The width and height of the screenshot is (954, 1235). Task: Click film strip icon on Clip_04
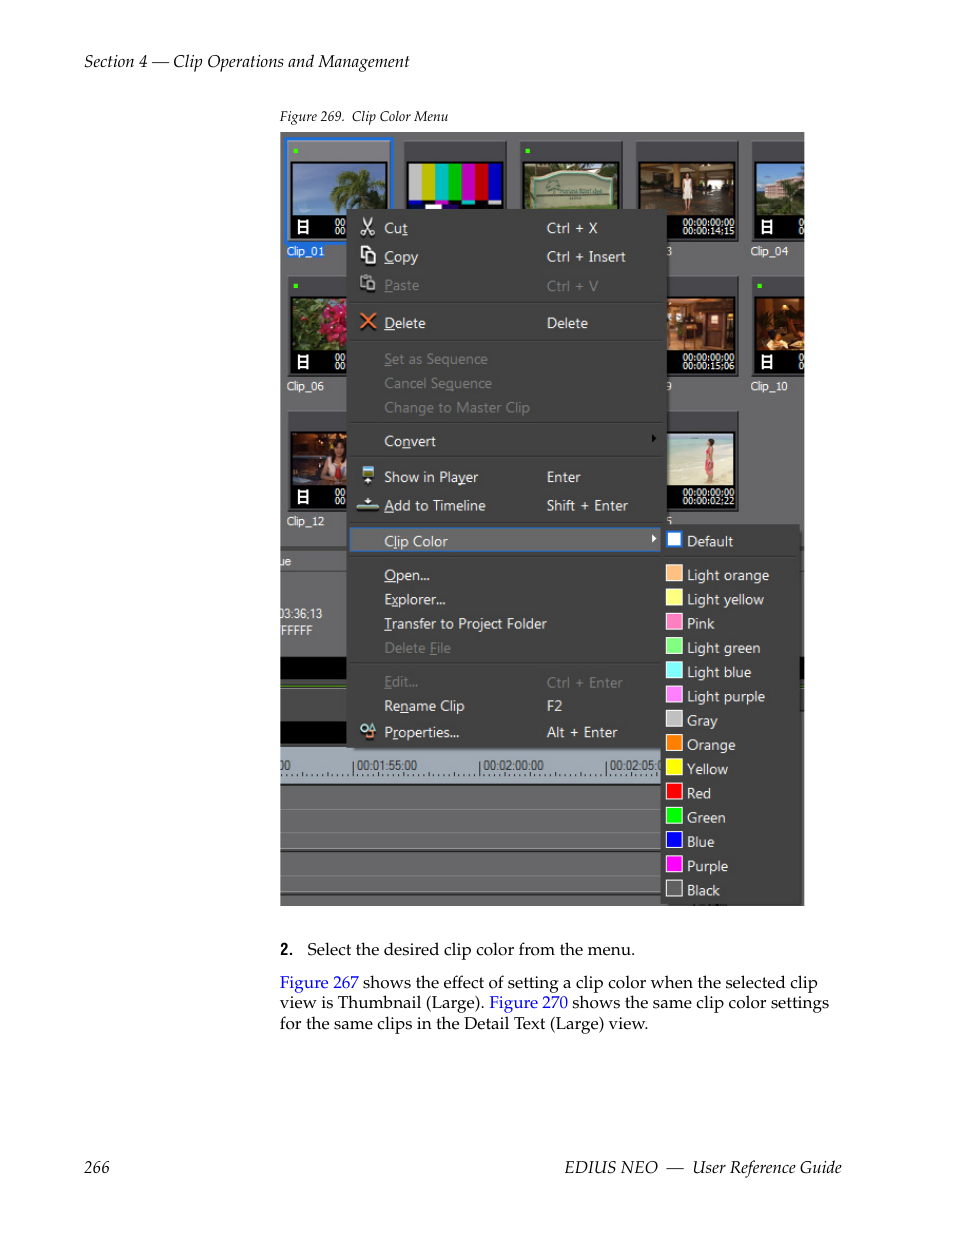767,227
